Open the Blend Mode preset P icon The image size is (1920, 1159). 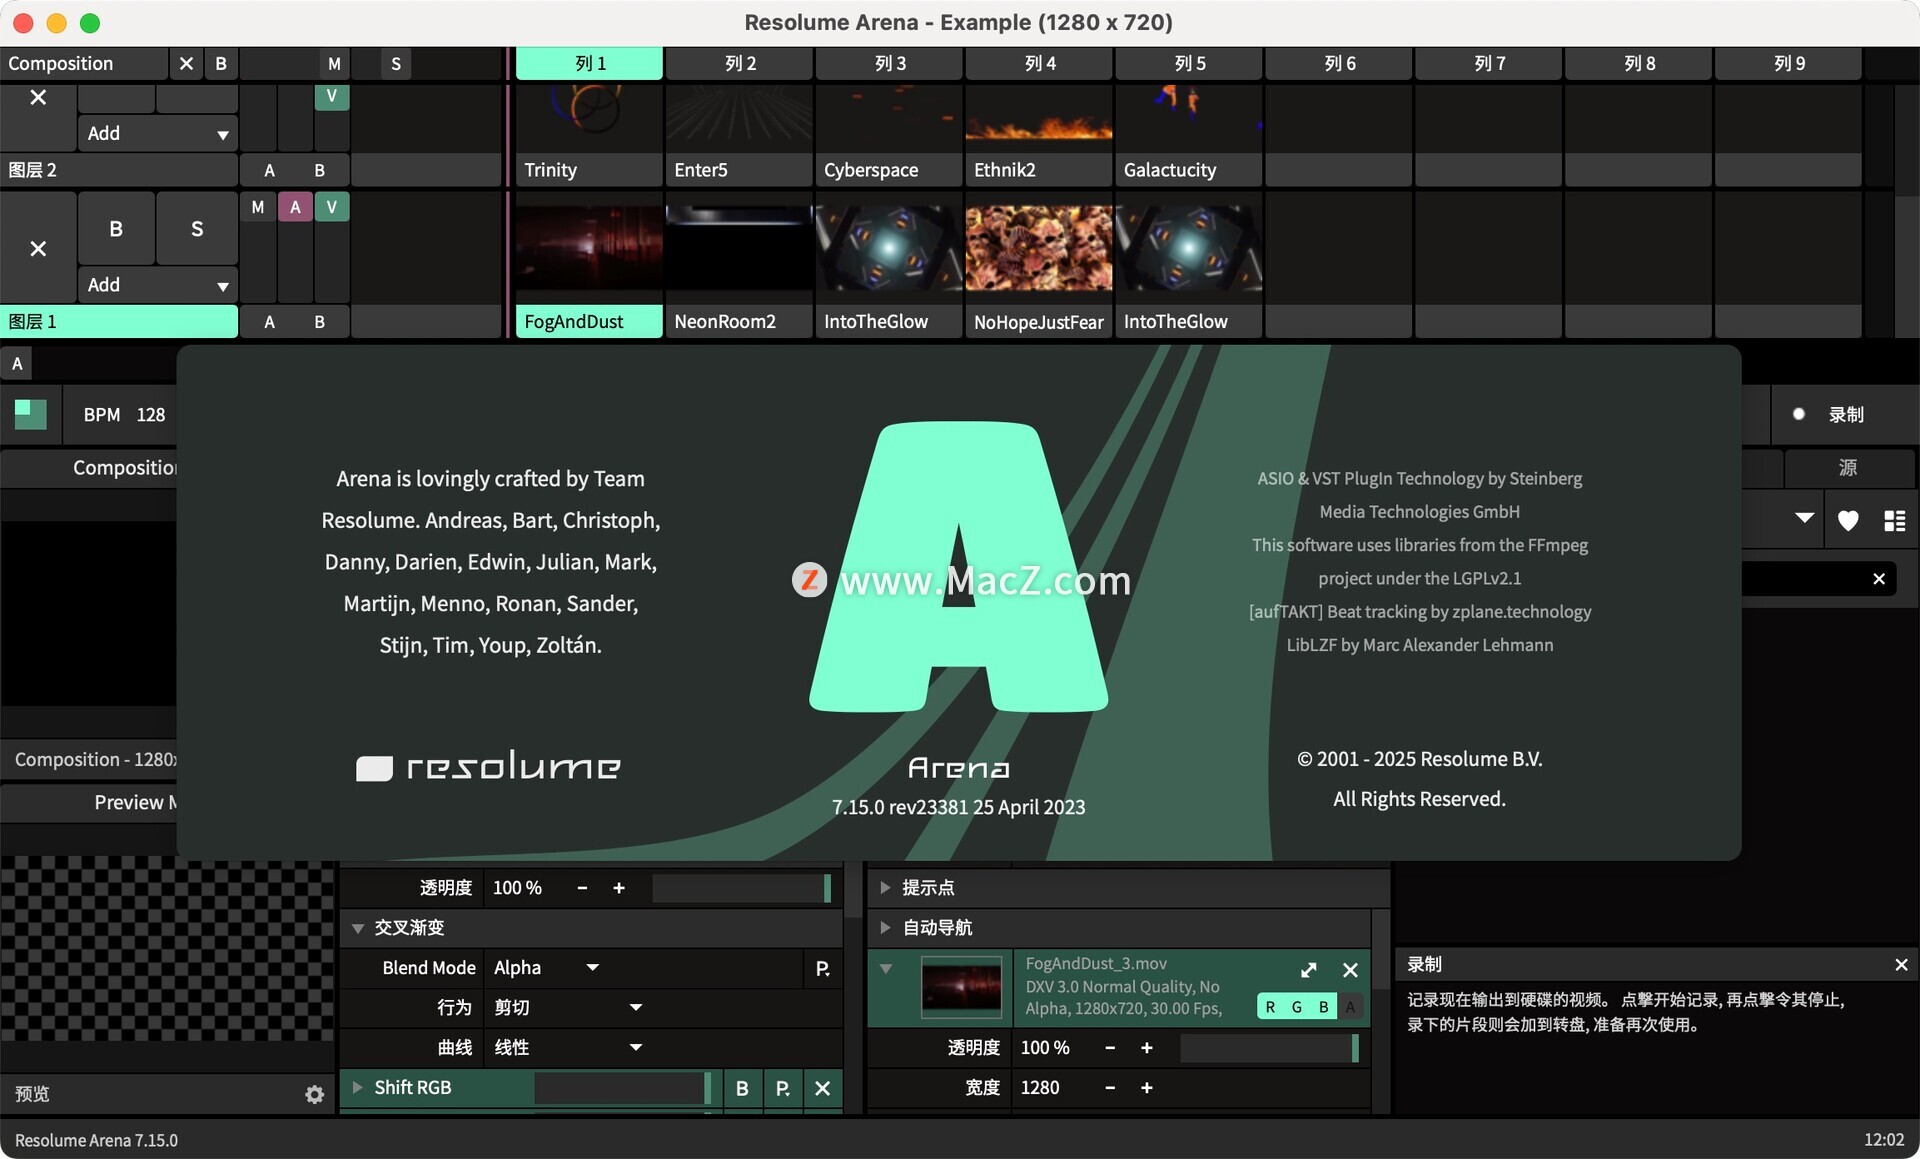click(822, 968)
